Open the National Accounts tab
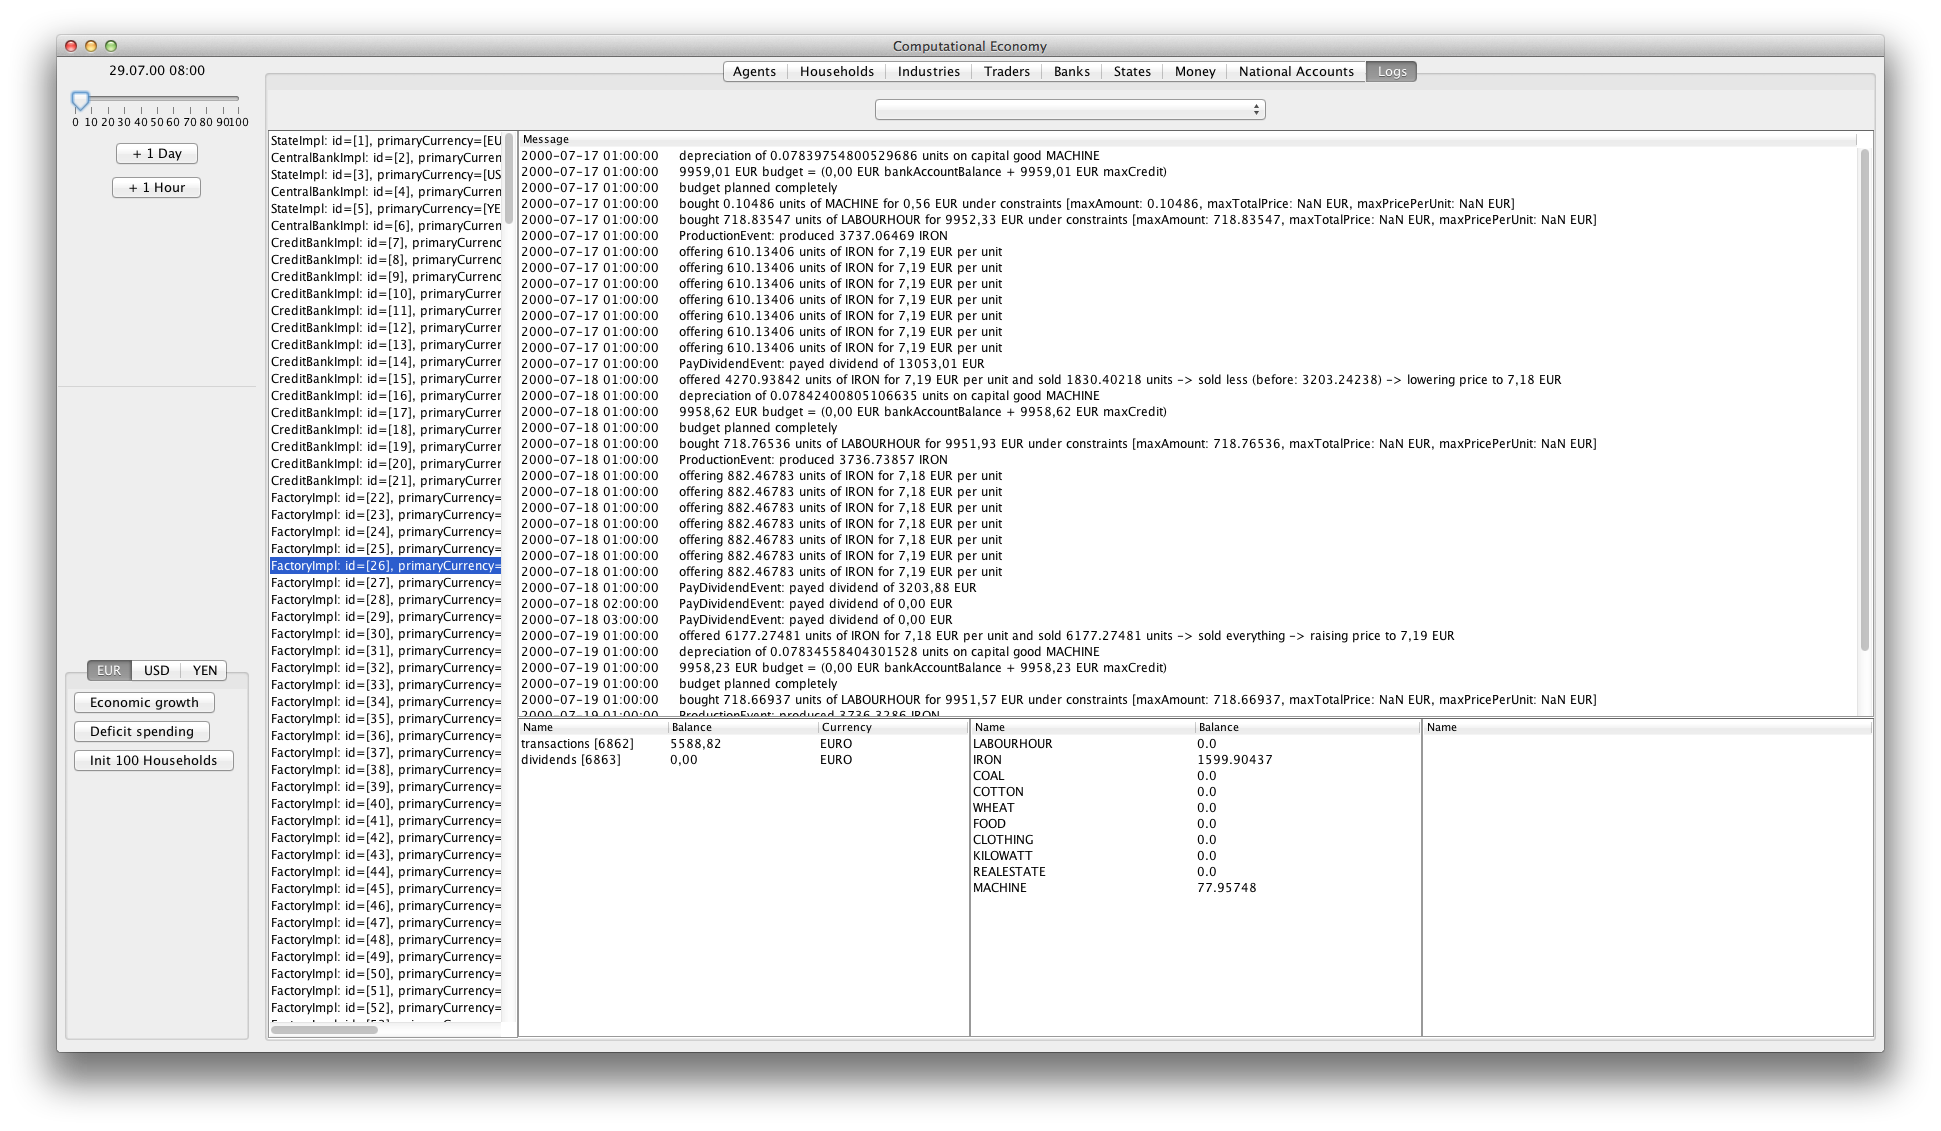This screenshot has width=1941, height=1131. click(1295, 71)
